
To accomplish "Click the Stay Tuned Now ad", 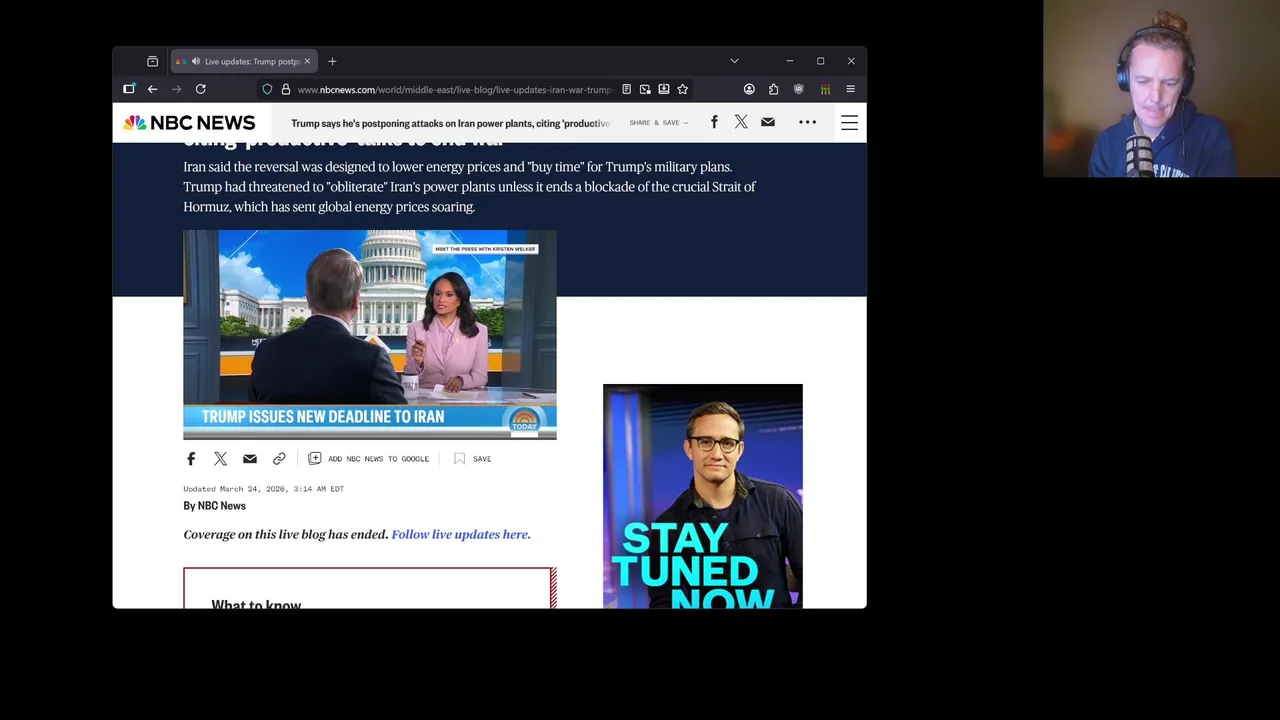I will click(703, 496).
